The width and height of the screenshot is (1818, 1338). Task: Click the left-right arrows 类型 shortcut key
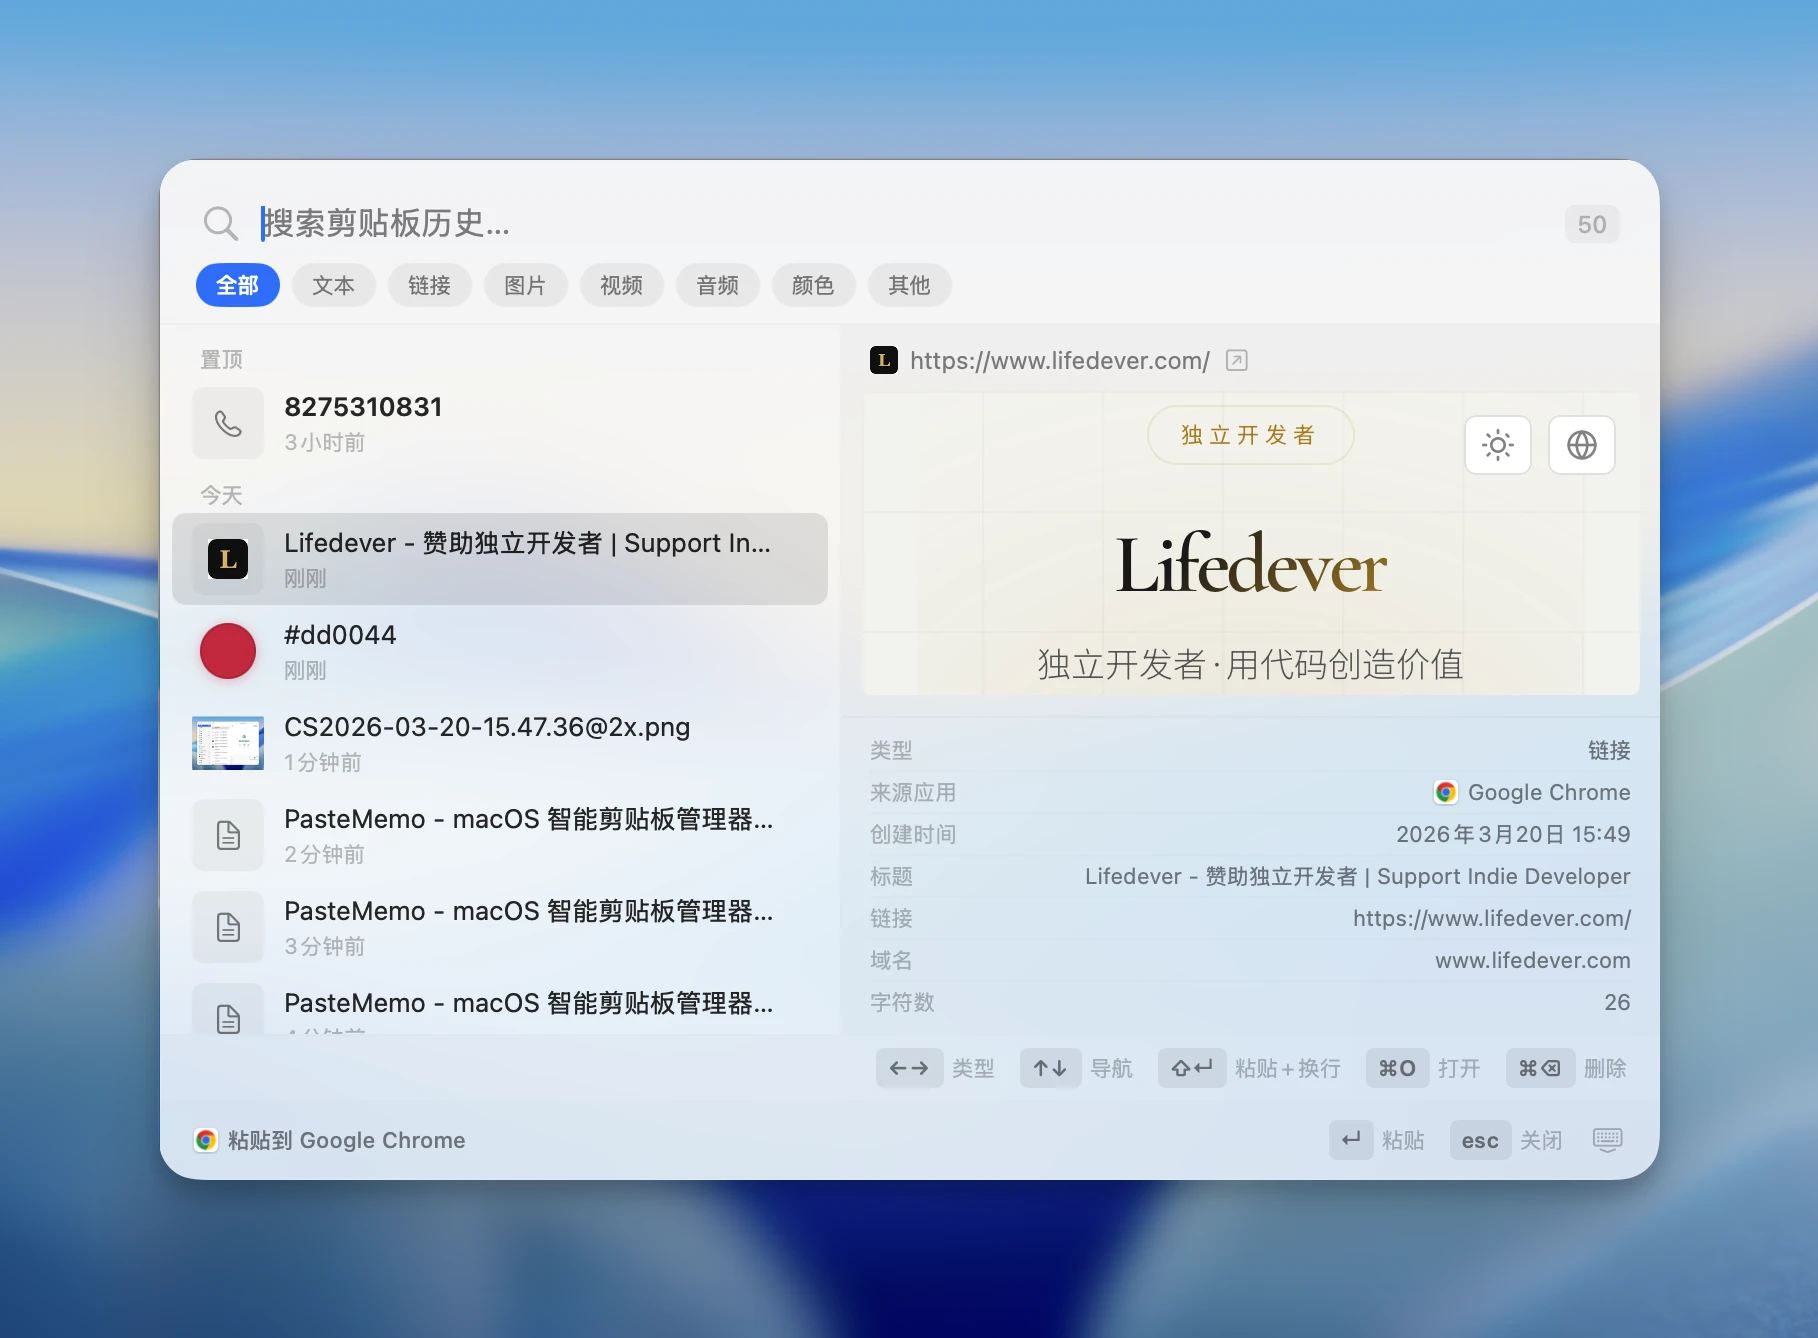click(x=909, y=1068)
